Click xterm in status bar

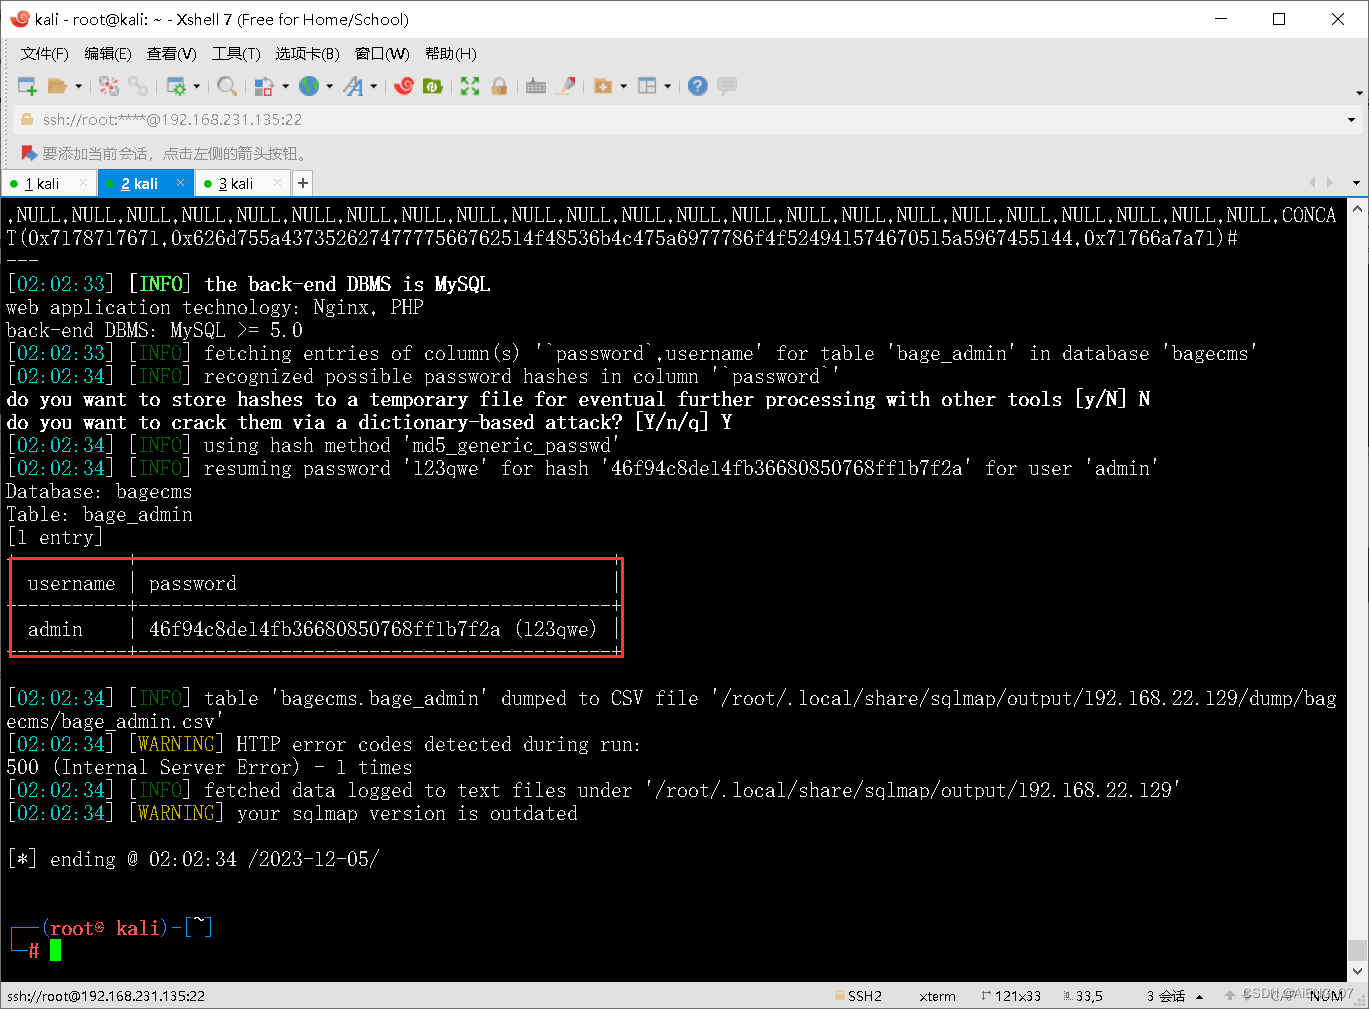click(x=937, y=996)
